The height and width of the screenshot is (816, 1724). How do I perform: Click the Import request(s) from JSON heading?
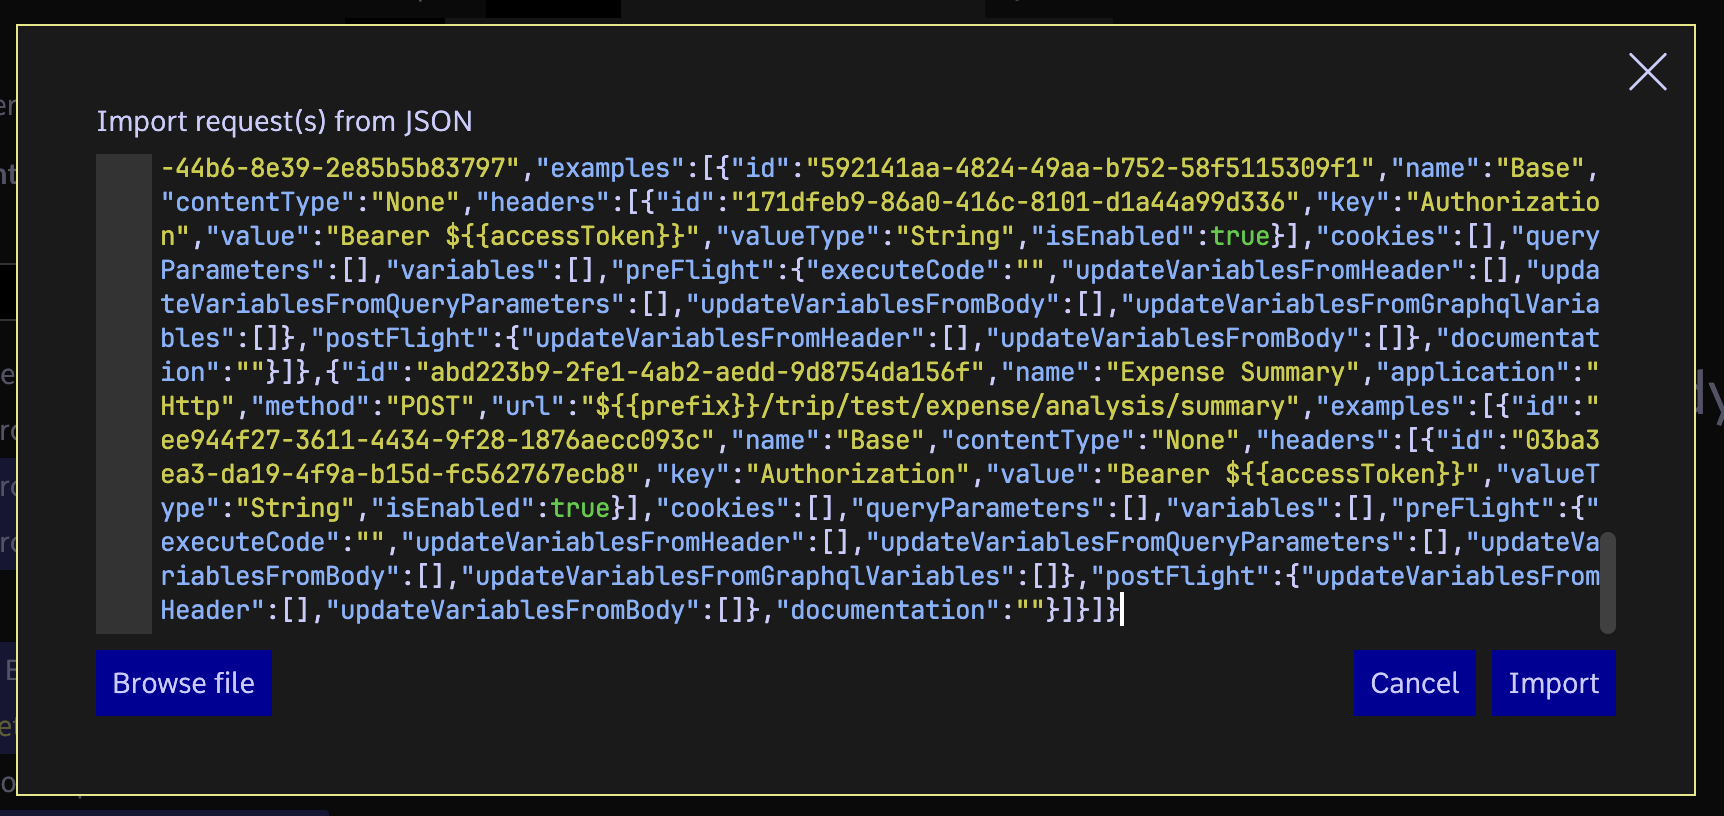284,122
